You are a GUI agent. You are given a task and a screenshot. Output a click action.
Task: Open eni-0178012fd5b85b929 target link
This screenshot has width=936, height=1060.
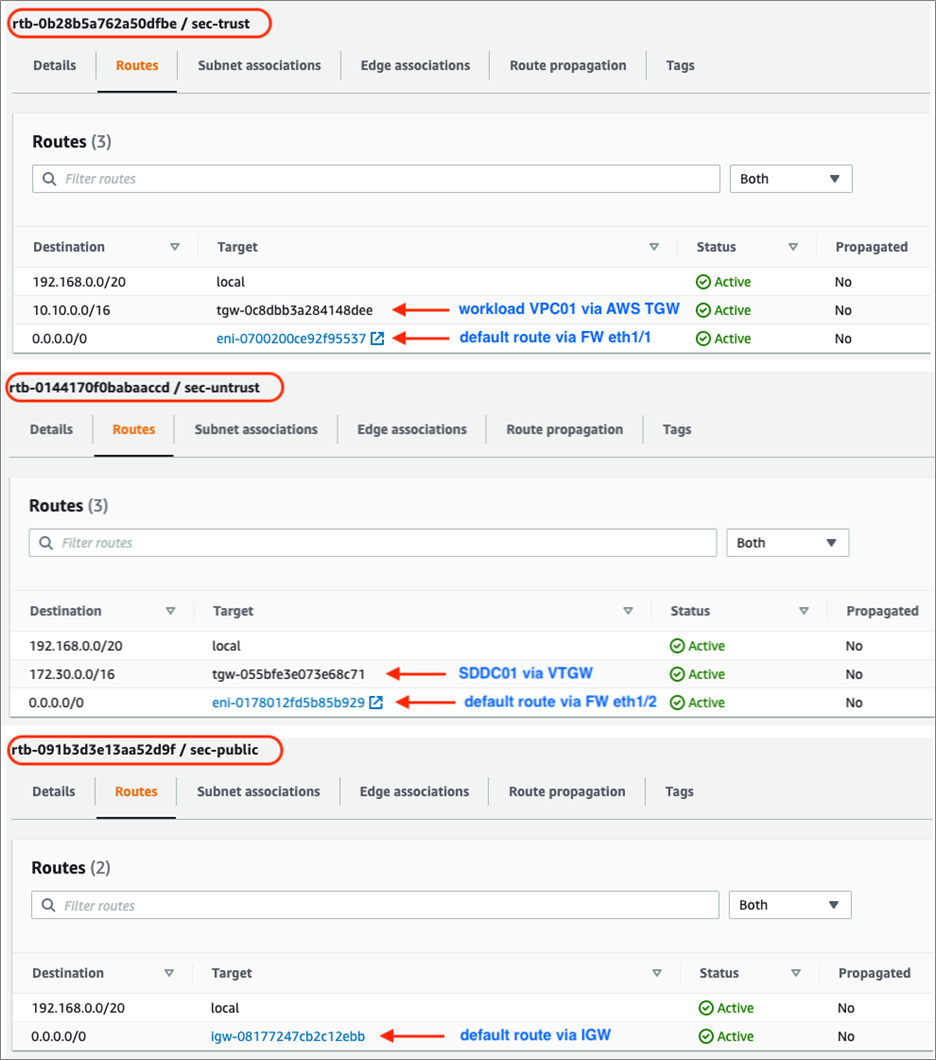289,703
